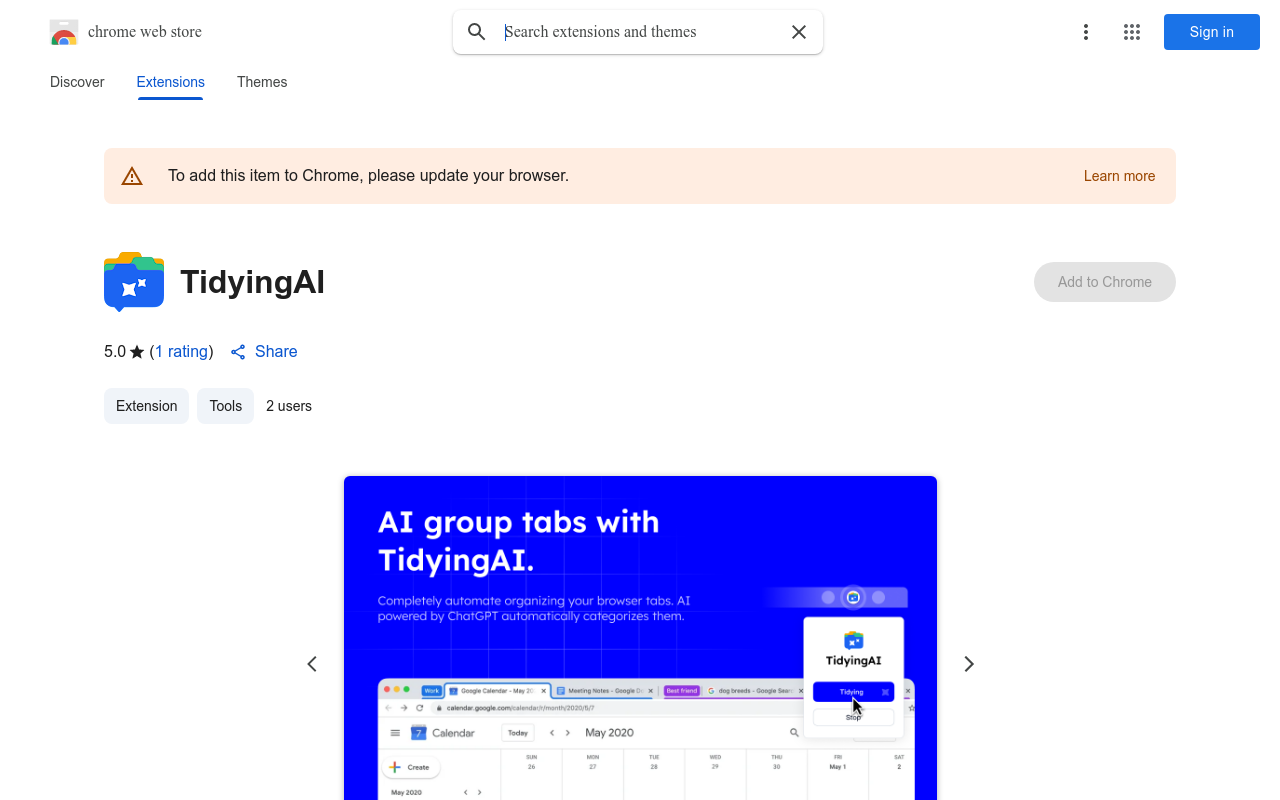Click the rating star icon
Image resolution: width=1280 pixels, height=800 pixels.
point(137,352)
